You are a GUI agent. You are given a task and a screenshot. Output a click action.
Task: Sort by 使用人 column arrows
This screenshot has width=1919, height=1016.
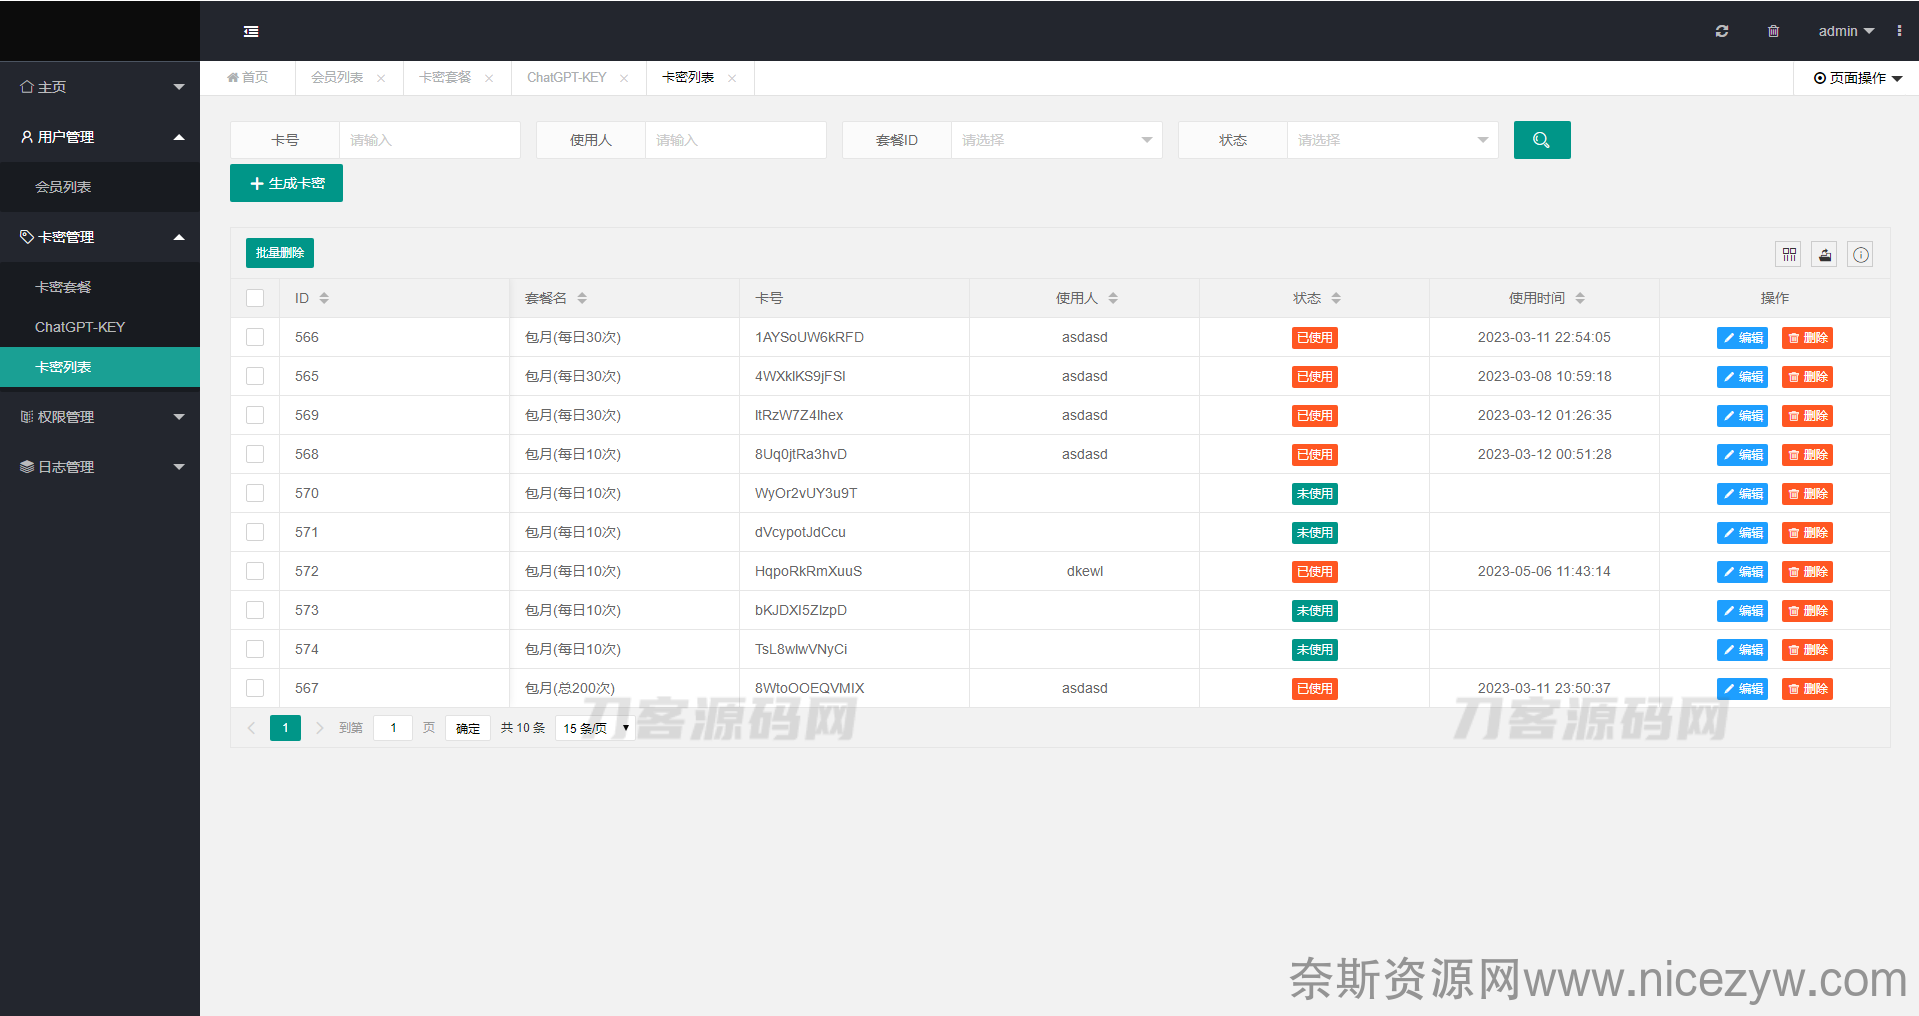(x=1113, y=298)
